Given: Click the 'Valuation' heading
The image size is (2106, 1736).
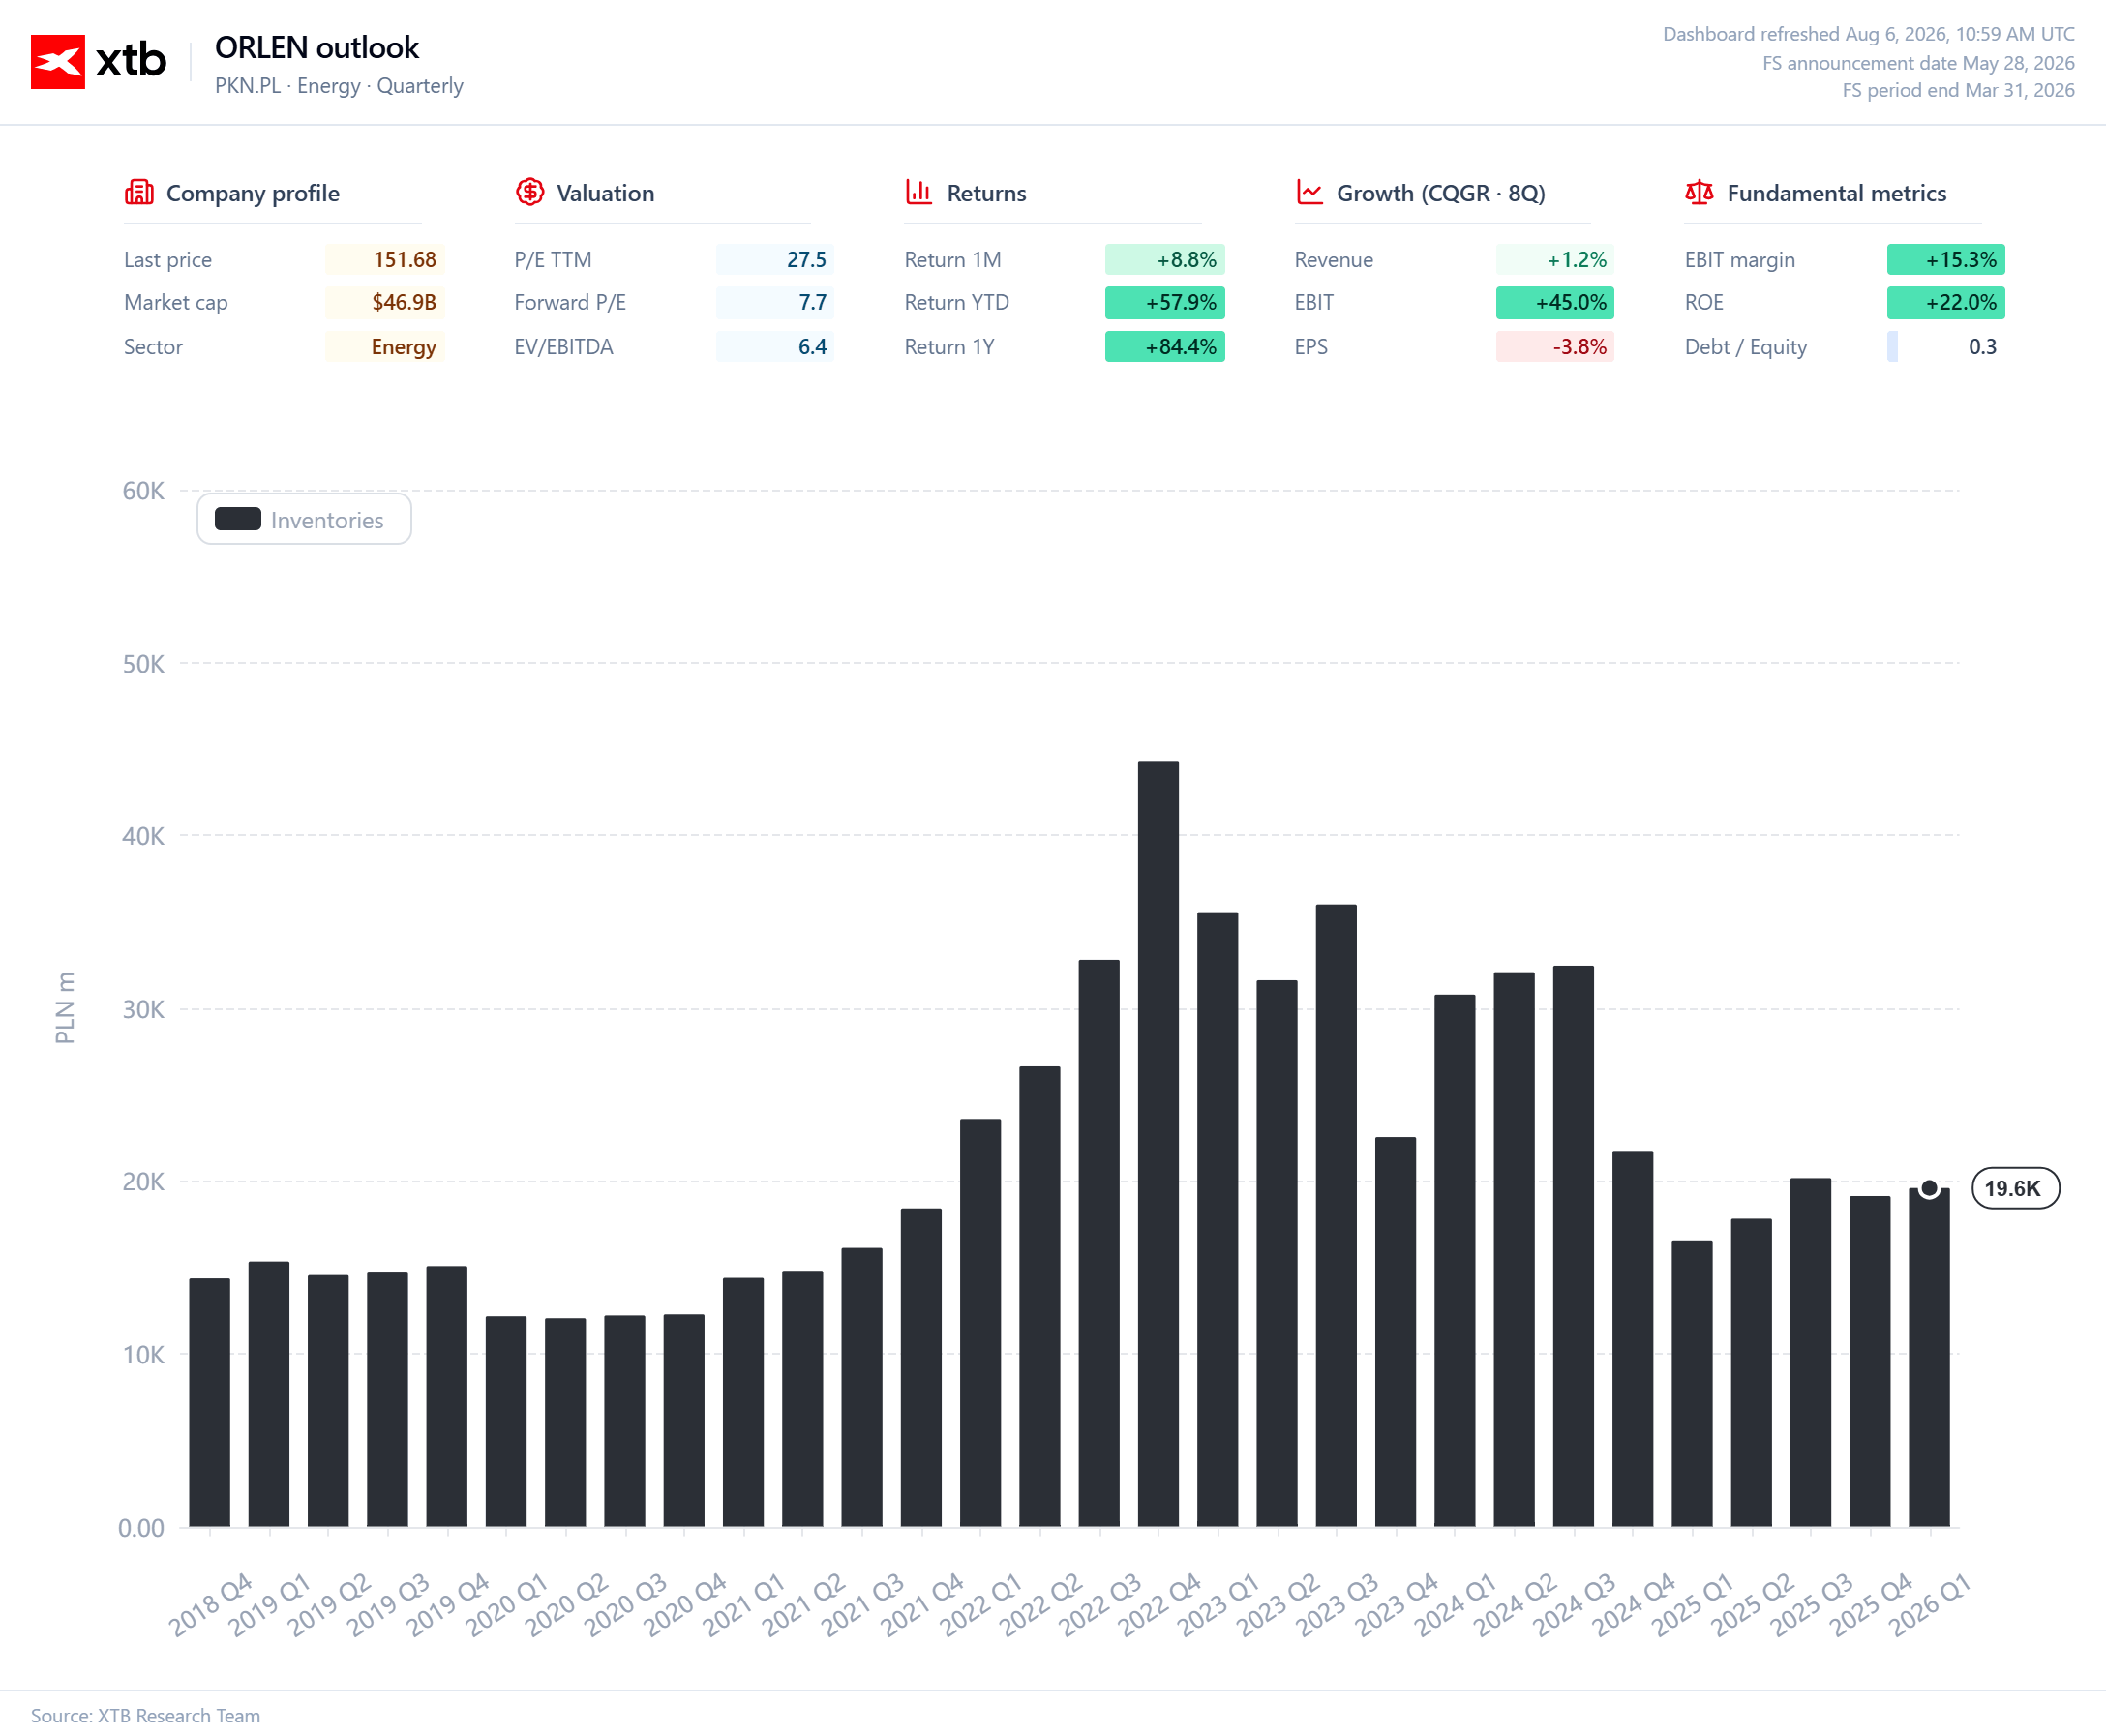Looking at the screenshot, I should [x=605, y=193].
